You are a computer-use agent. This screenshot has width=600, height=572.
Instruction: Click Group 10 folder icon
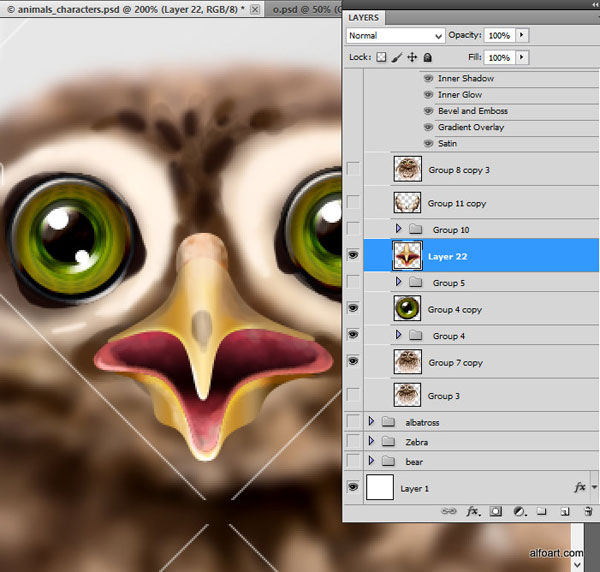(415, 229)
